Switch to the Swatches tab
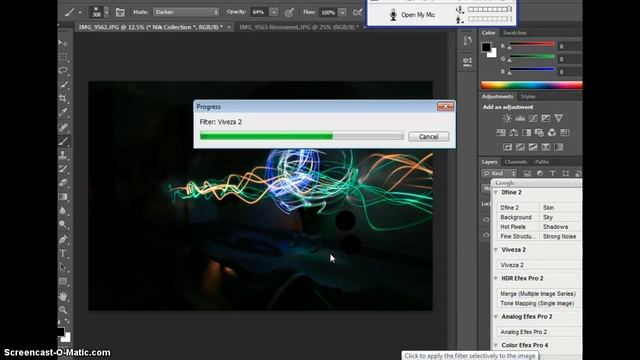640x360 pixels. (x=514, y=33)
